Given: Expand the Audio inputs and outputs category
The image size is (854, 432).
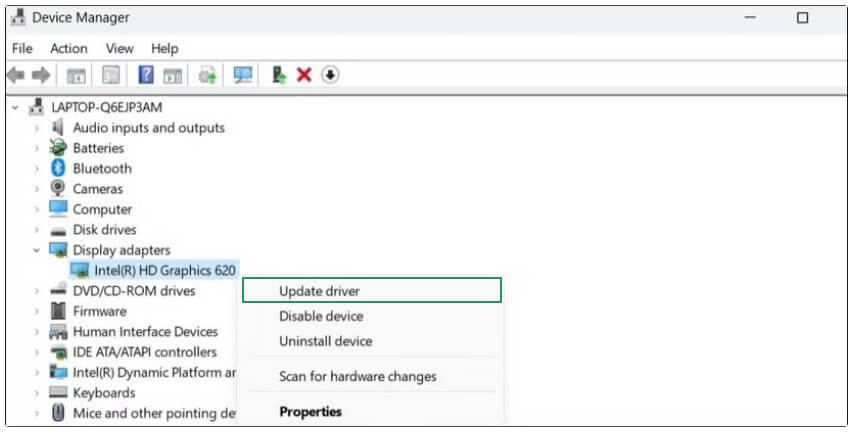Looking at the screenshot, I should tap(37, 128).
